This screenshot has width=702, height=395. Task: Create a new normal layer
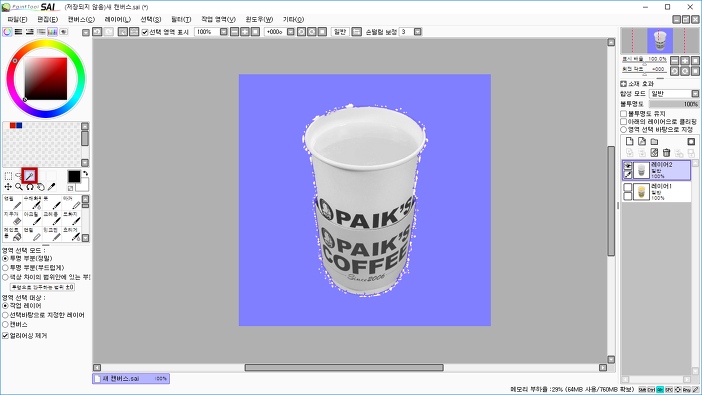pos(629,142)
